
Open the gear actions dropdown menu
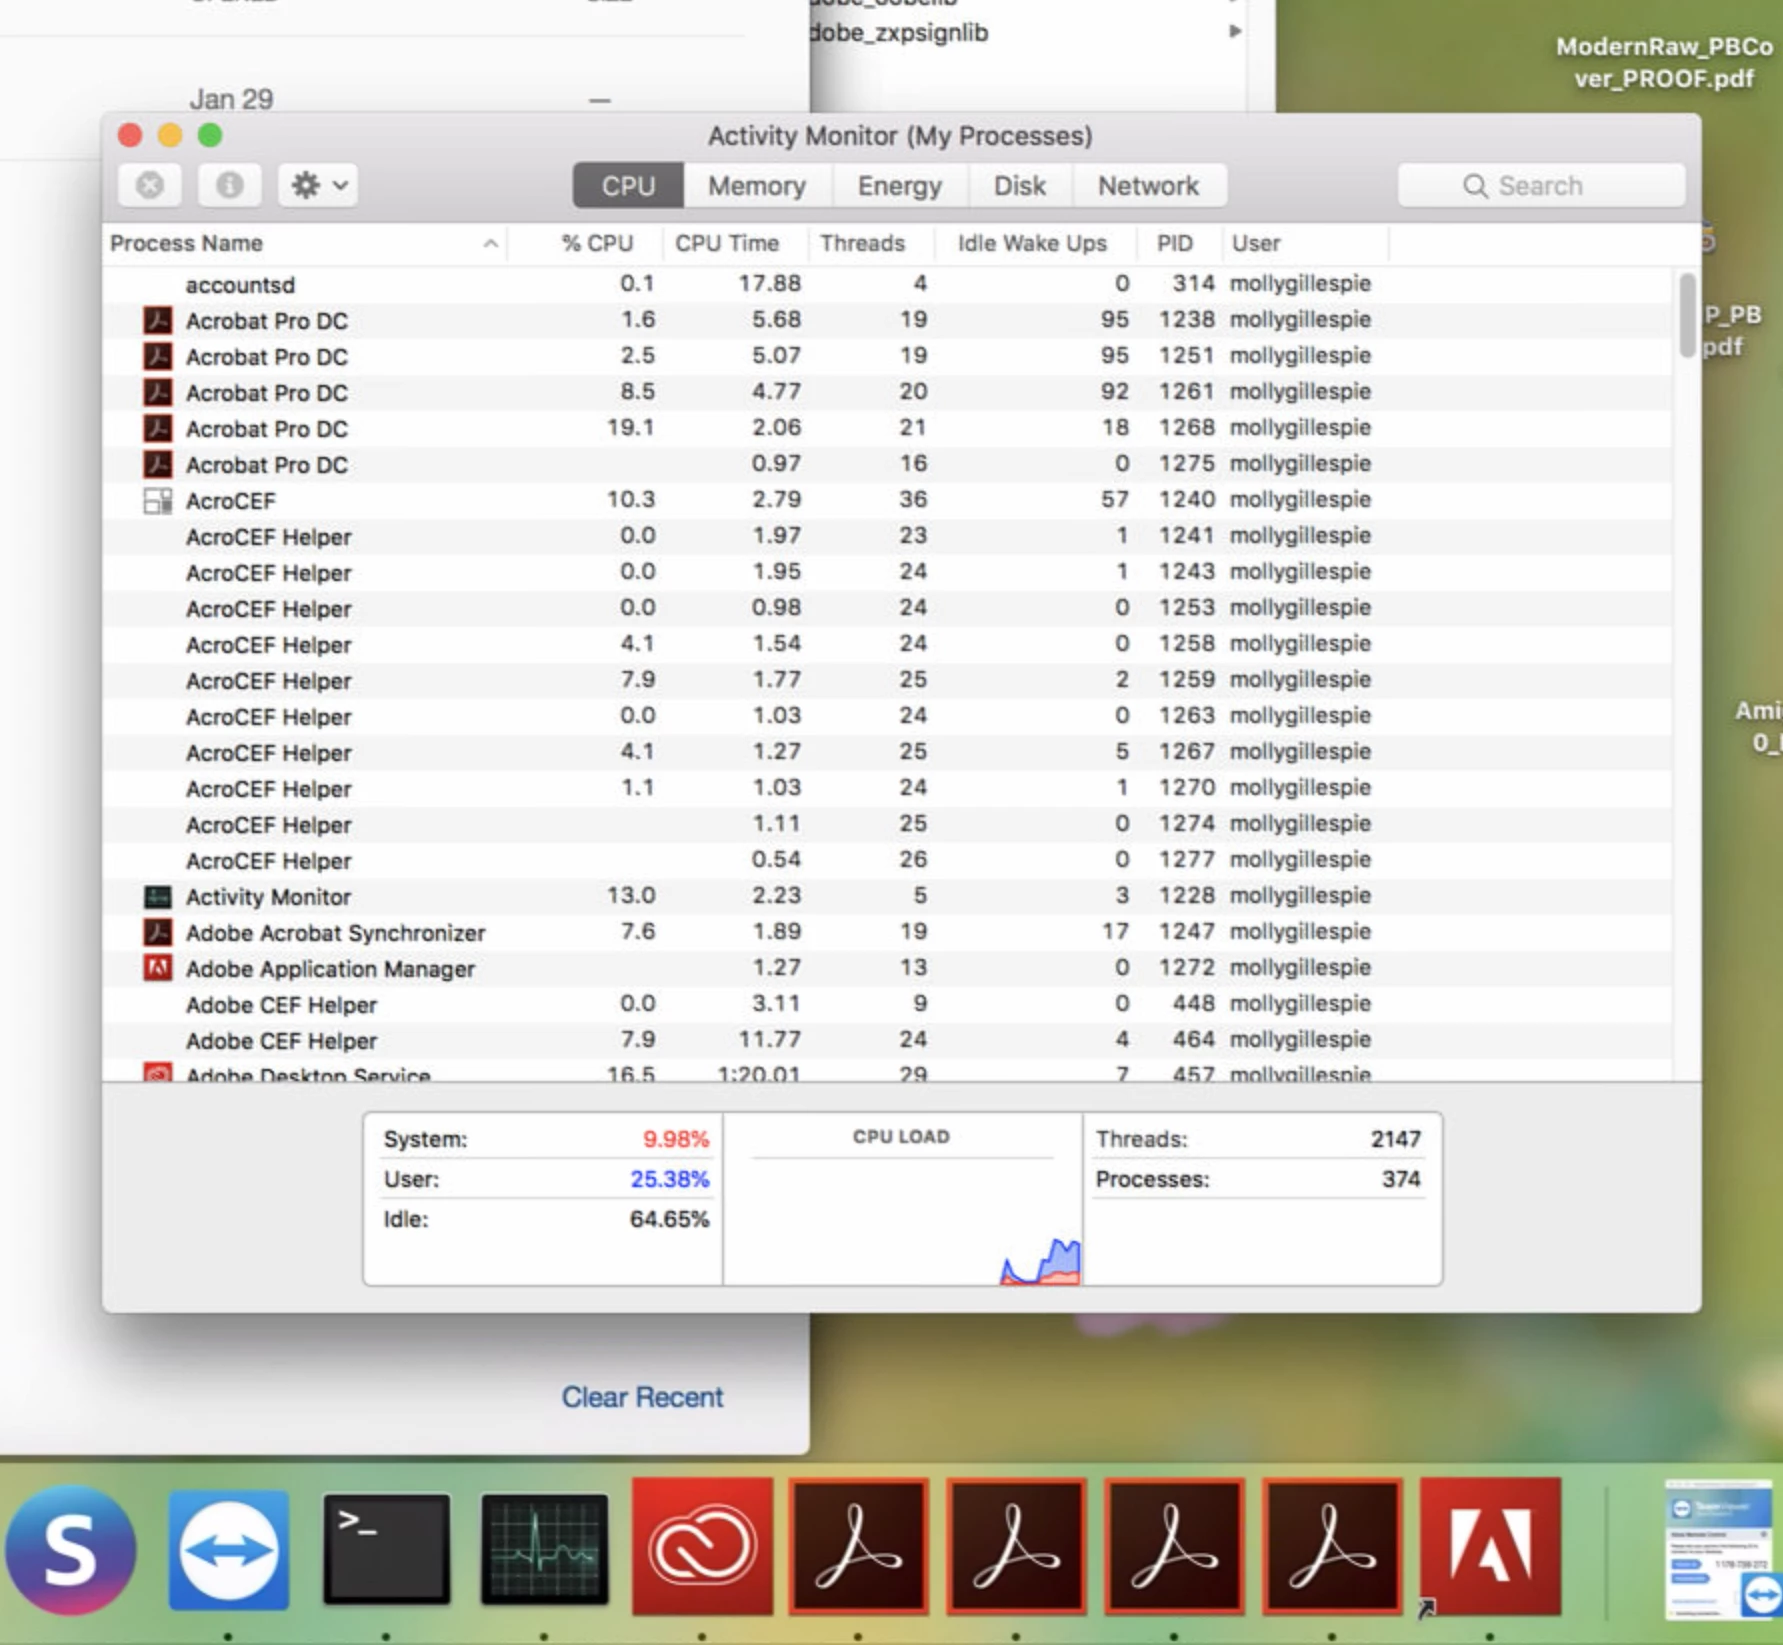(318, 185)
